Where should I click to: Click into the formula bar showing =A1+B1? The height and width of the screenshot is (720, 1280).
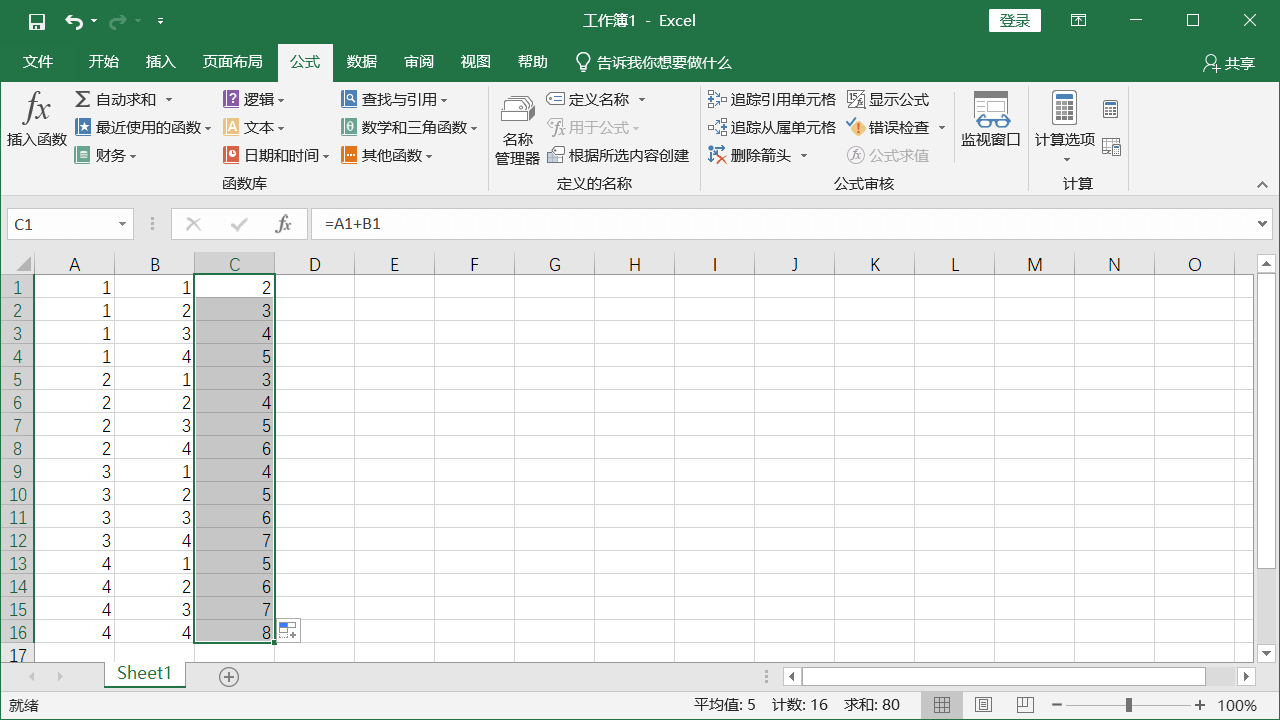pyautogui.click(x=780, y=224)
